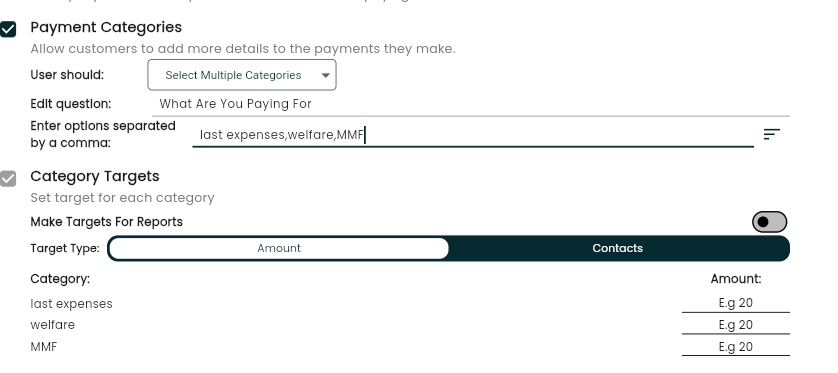Click the Category Targets heading
The width and height of the screenshot is (838, 373).
pos(95,176)
